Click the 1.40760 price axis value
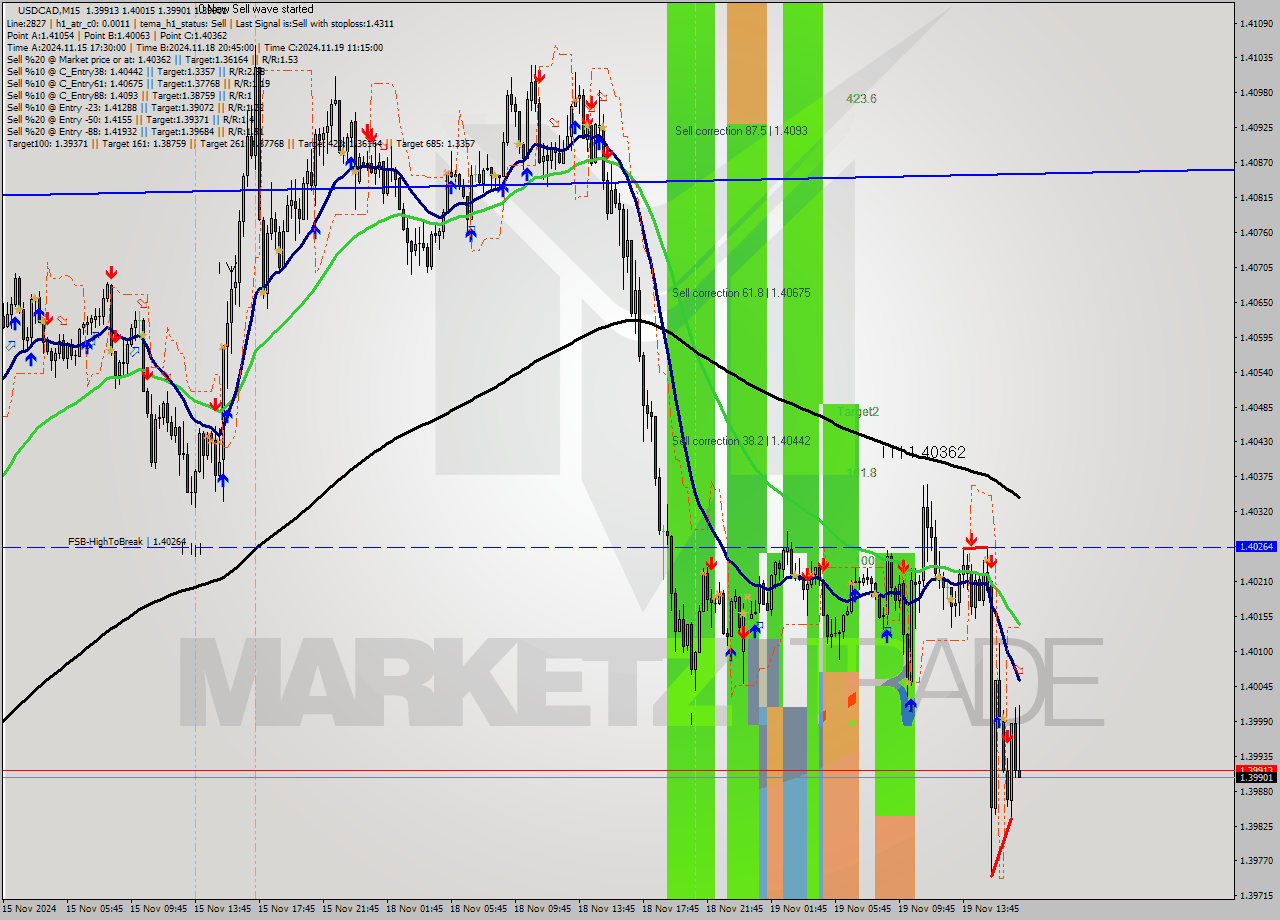Image resolution: width=1280 pixels, height=920 pixels. click(x=1255, y=233)
